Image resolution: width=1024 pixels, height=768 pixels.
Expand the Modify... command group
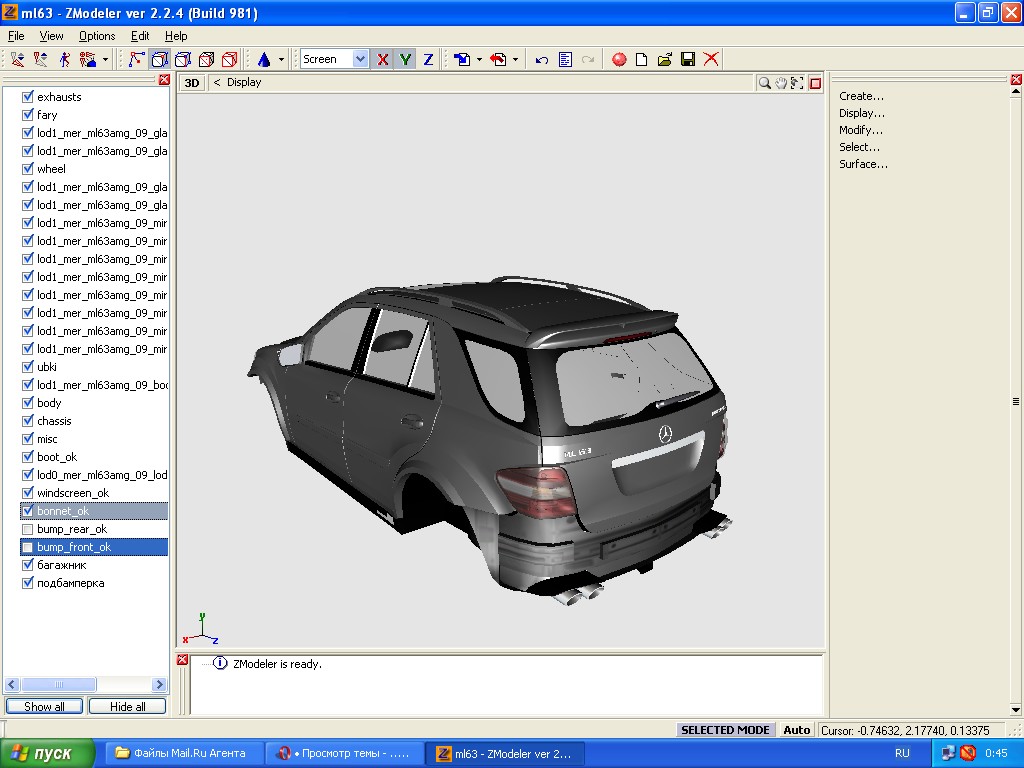861,130
